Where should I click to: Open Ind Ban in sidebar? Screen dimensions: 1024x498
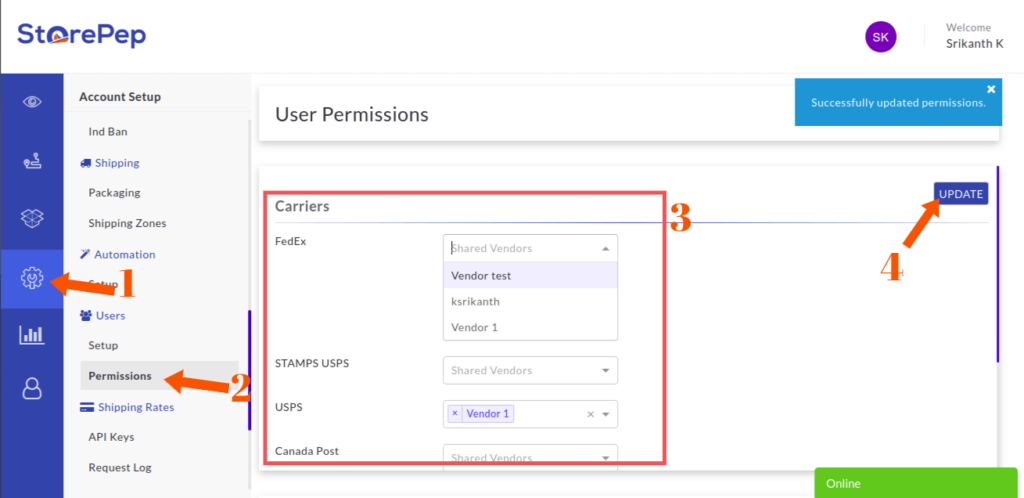tap(108, 132)
